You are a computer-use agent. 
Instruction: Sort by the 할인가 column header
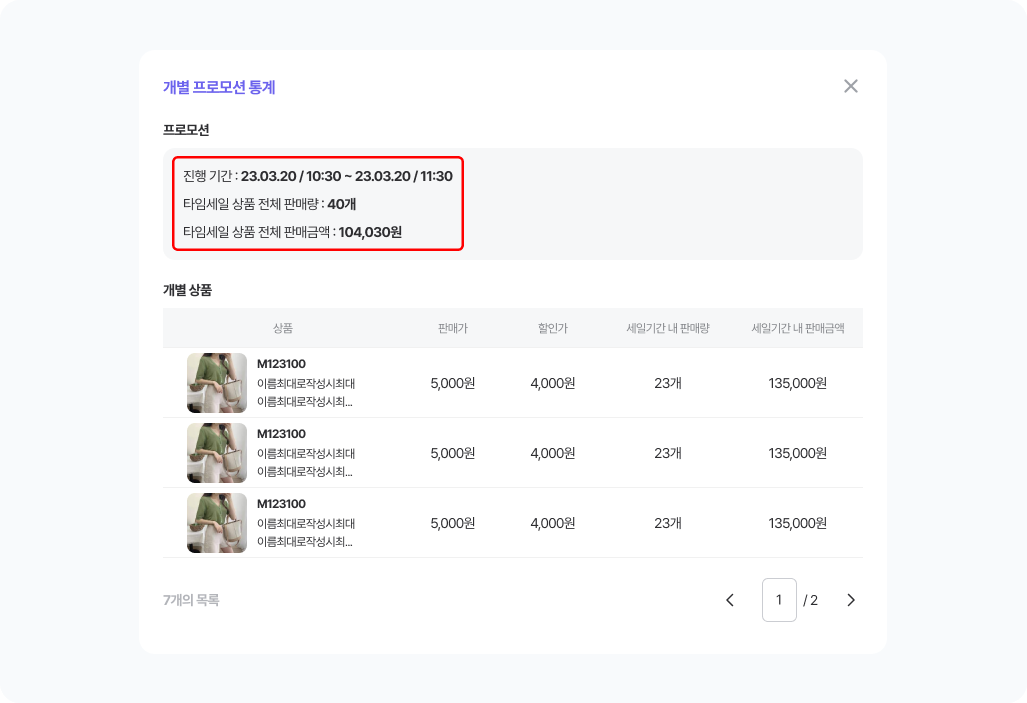point(554,328)
